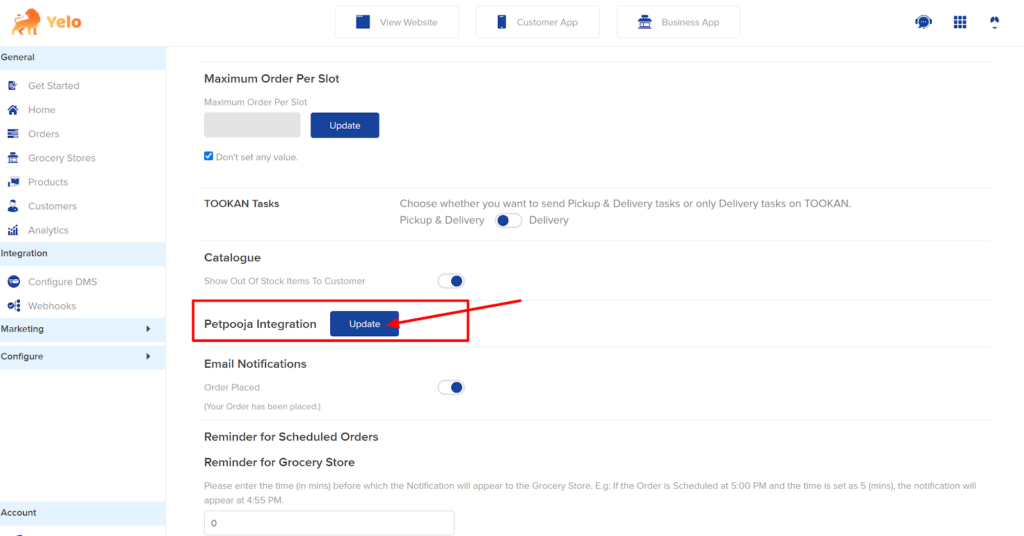Viewport: 1024px width, 536px height.
Task: Click the Catalogue heading
Action: [232, 258]
